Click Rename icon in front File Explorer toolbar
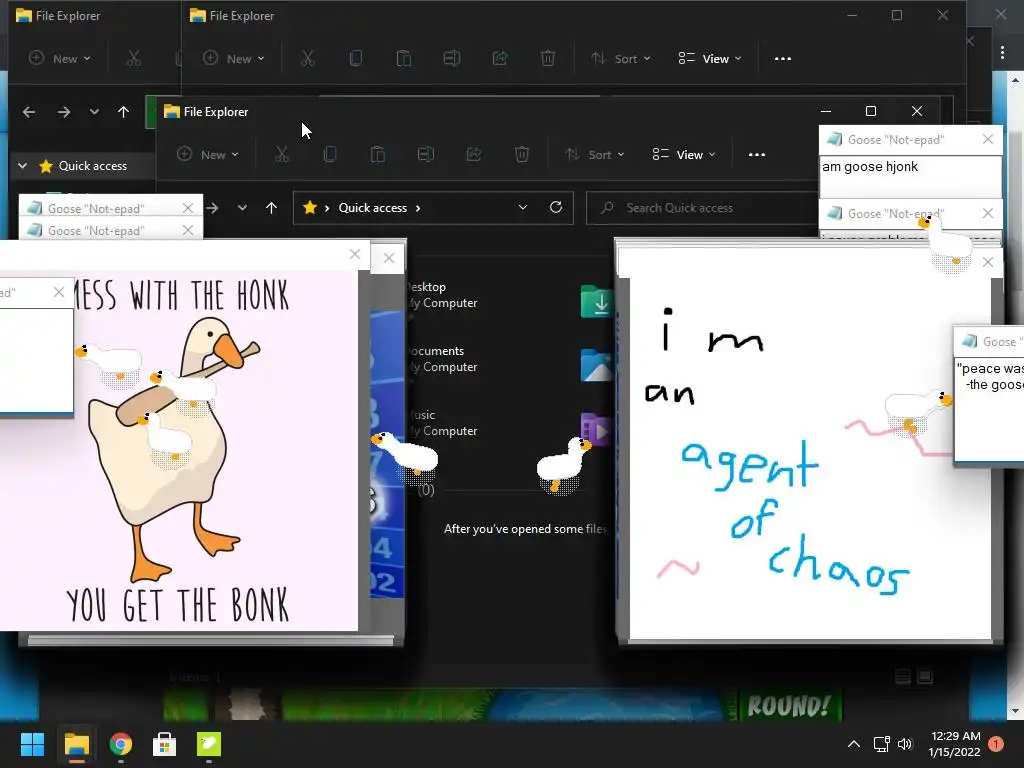 [426, 155]
